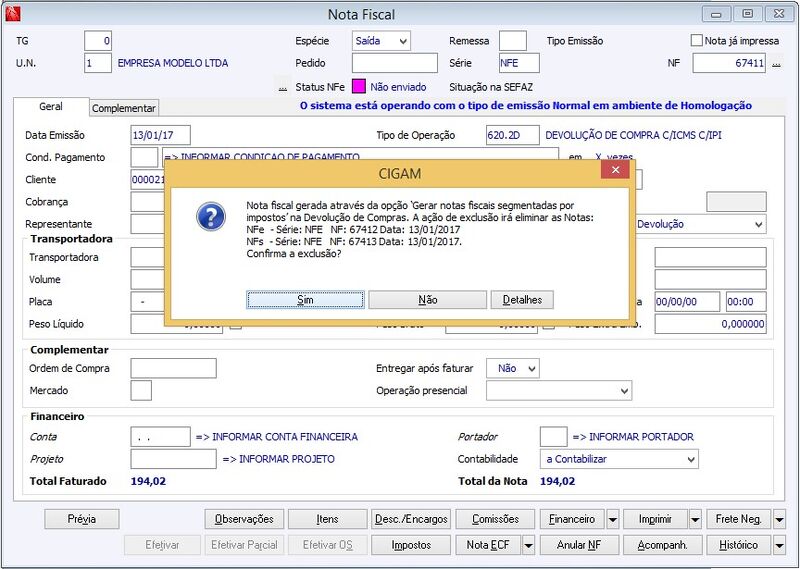Expand the Imprimir dropdown arrow
This screenshot has width=800, height=569.
pyautogui.click(x=695, y=519)
